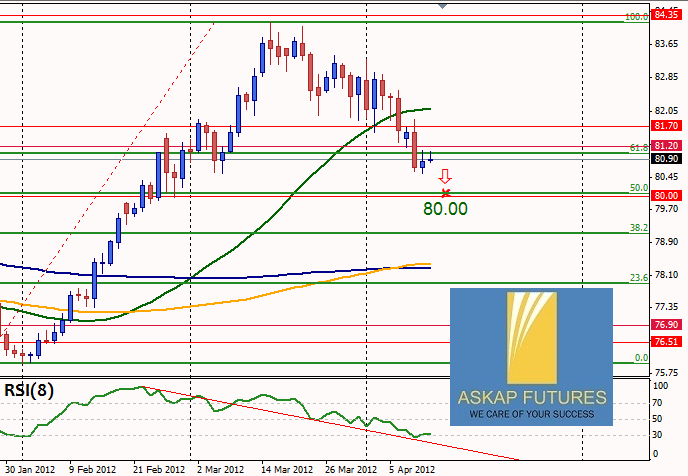Click the 76.90 price level tag
This screenshot has width=688, height=476.
665,325
